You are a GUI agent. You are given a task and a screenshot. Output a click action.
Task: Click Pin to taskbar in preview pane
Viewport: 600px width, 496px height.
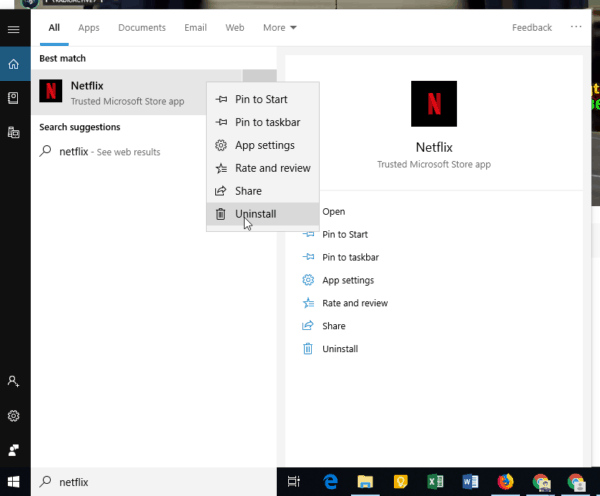coord(351,257)
